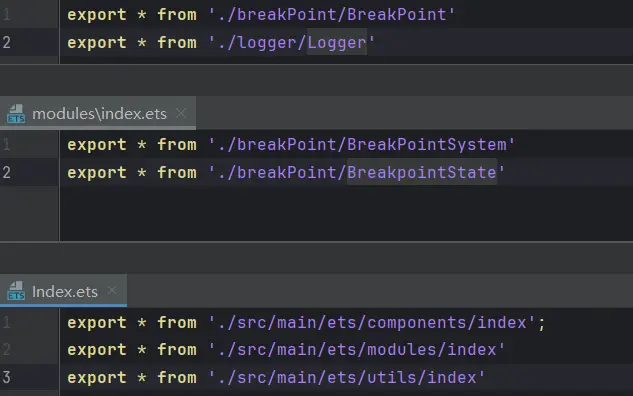Click the export keyword on the BreakPointSystem line

pos(97,145)
